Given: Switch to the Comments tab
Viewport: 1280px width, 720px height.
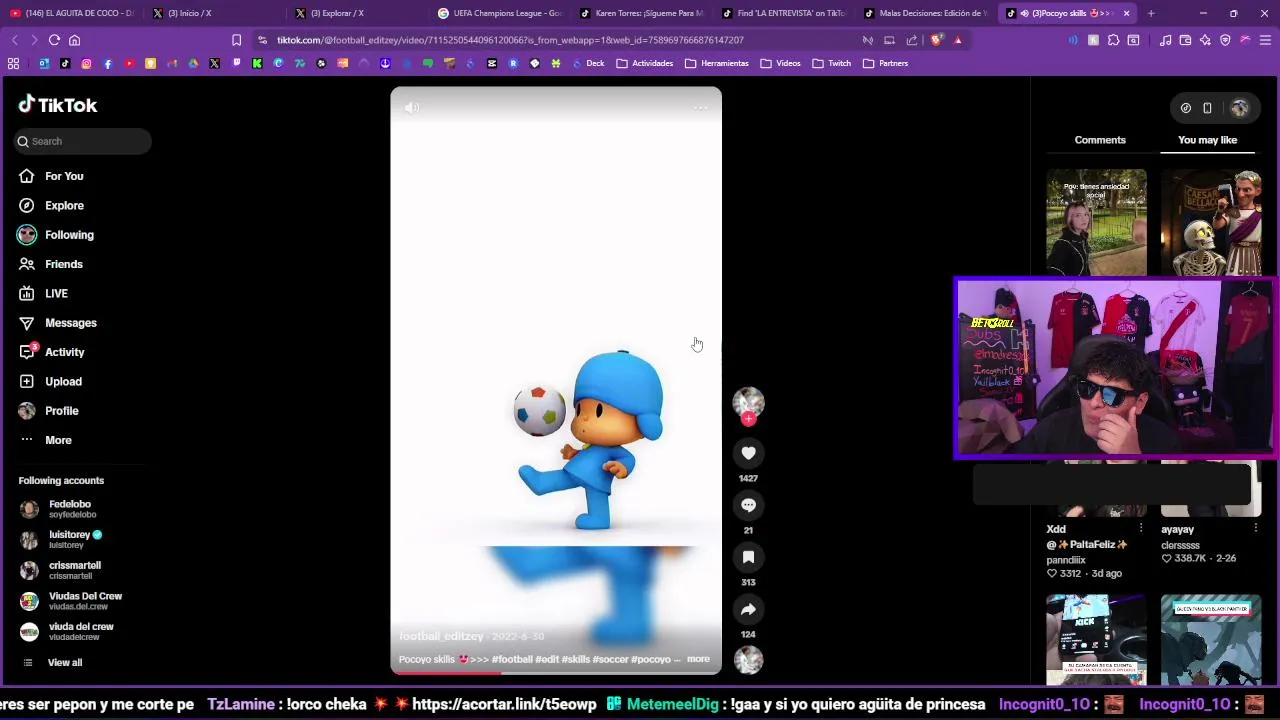Looking at the screenshot, I should coord(1100,140).
